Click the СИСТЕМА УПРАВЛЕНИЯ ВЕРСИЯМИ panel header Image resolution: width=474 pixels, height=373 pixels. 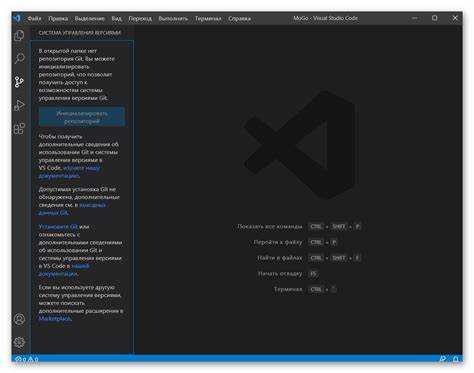click(80, 33)
